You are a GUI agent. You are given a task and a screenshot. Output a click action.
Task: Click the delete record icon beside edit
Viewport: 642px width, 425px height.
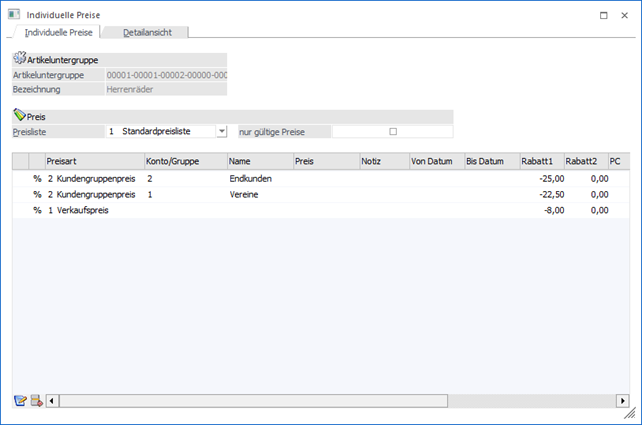tap(37, 401)
